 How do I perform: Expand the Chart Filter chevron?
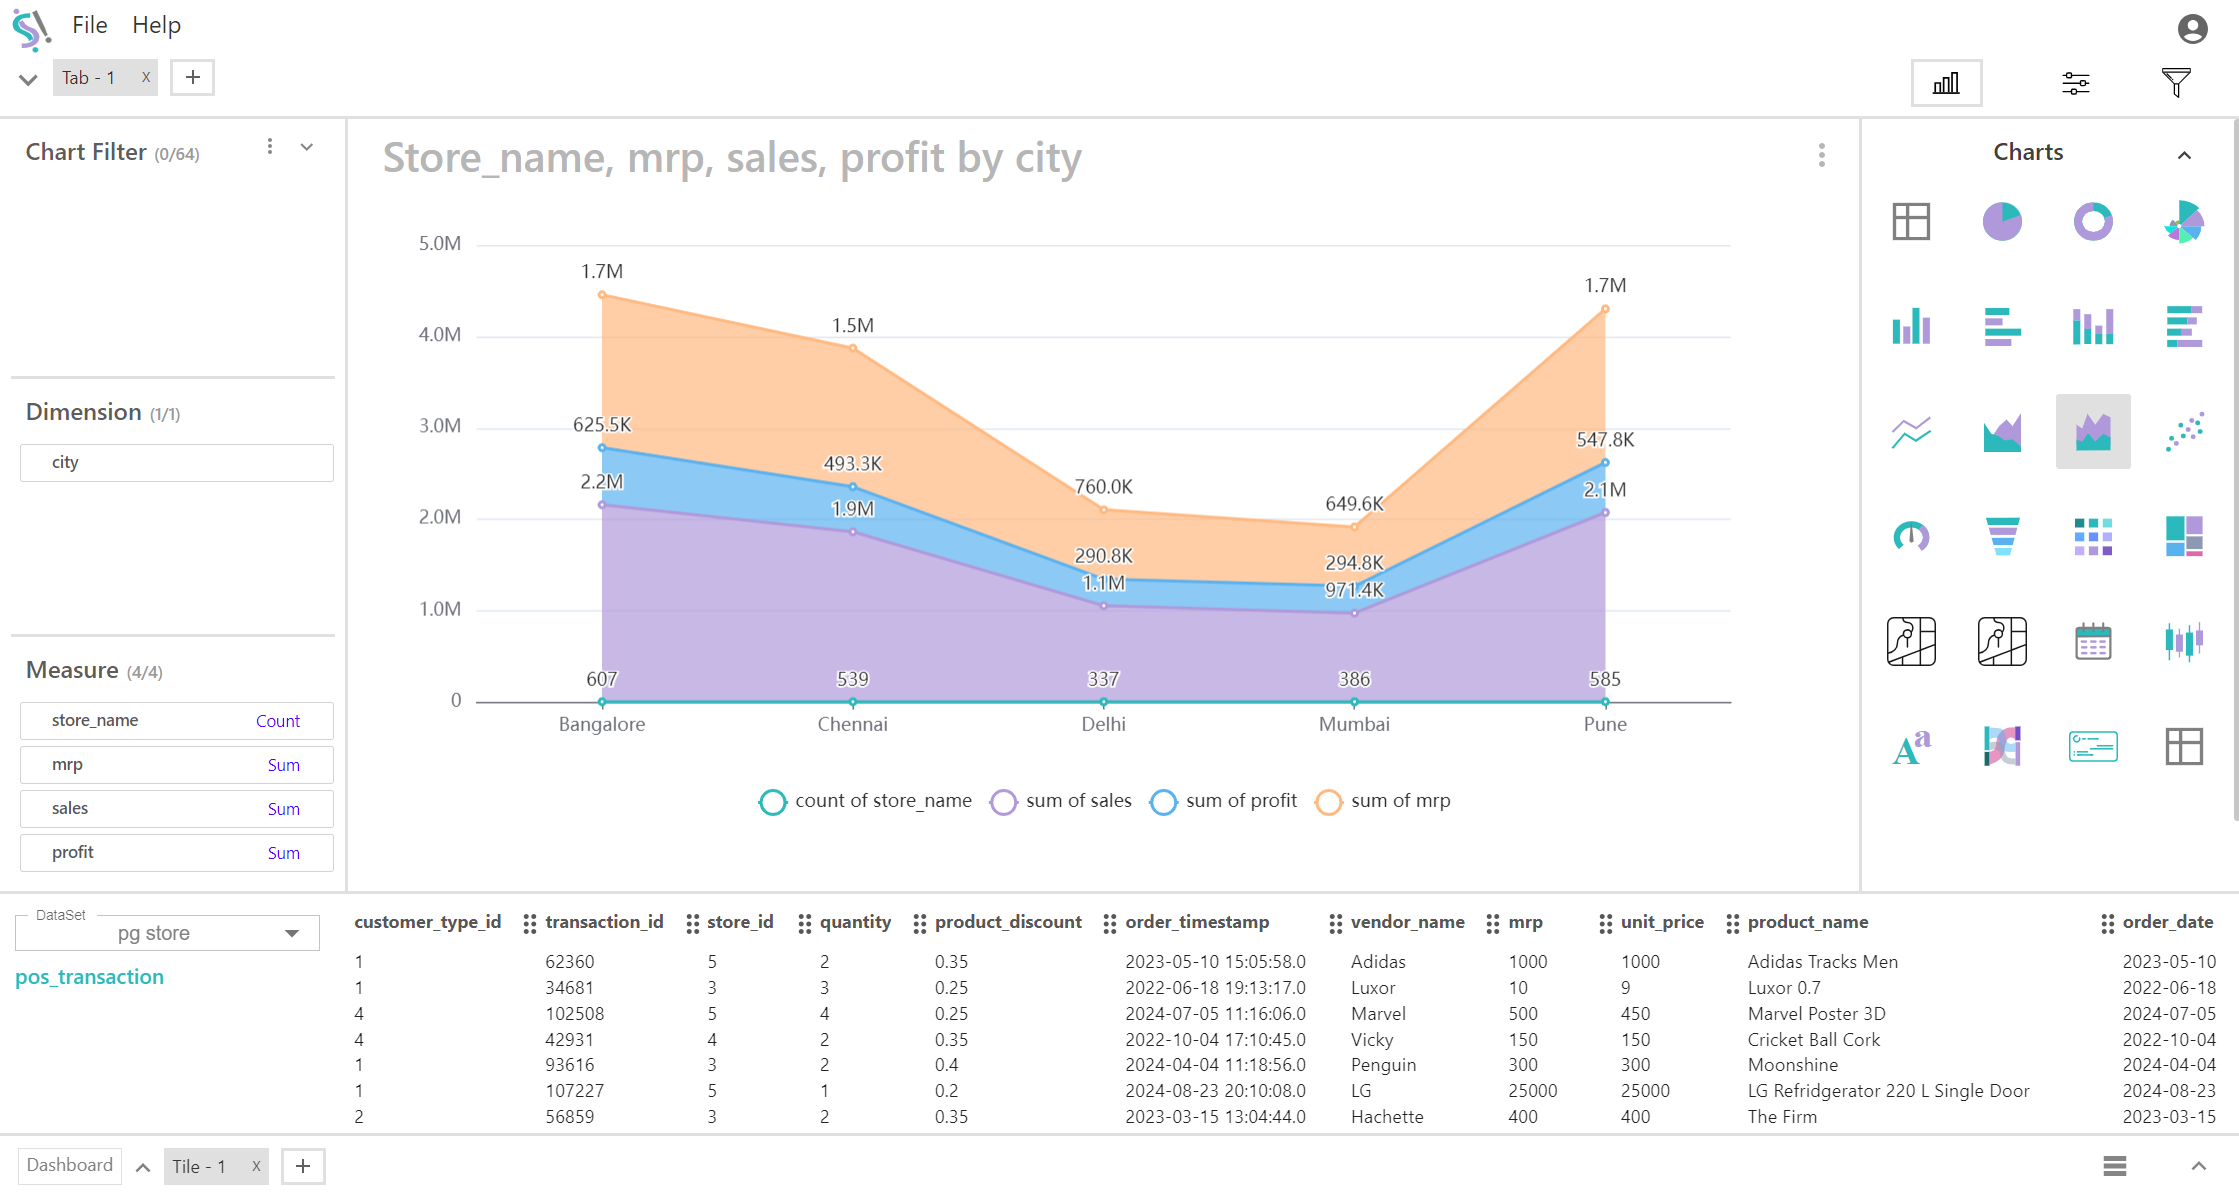[x=307, y=148]
